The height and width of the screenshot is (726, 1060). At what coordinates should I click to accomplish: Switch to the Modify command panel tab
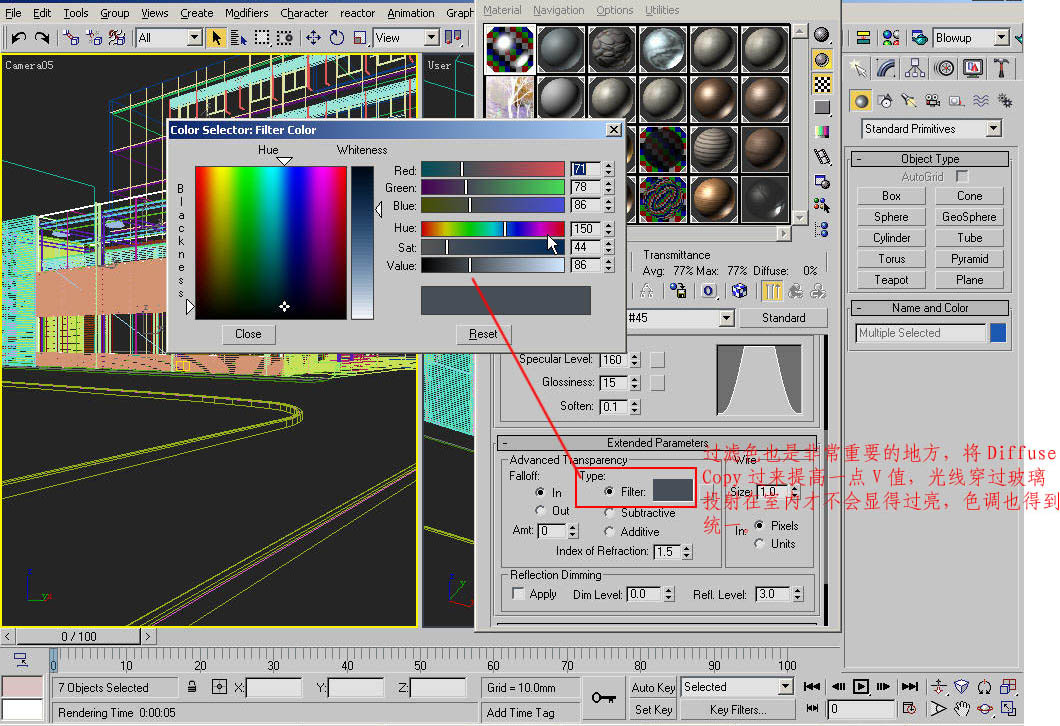pyautogui.click(x=886, y=68)
